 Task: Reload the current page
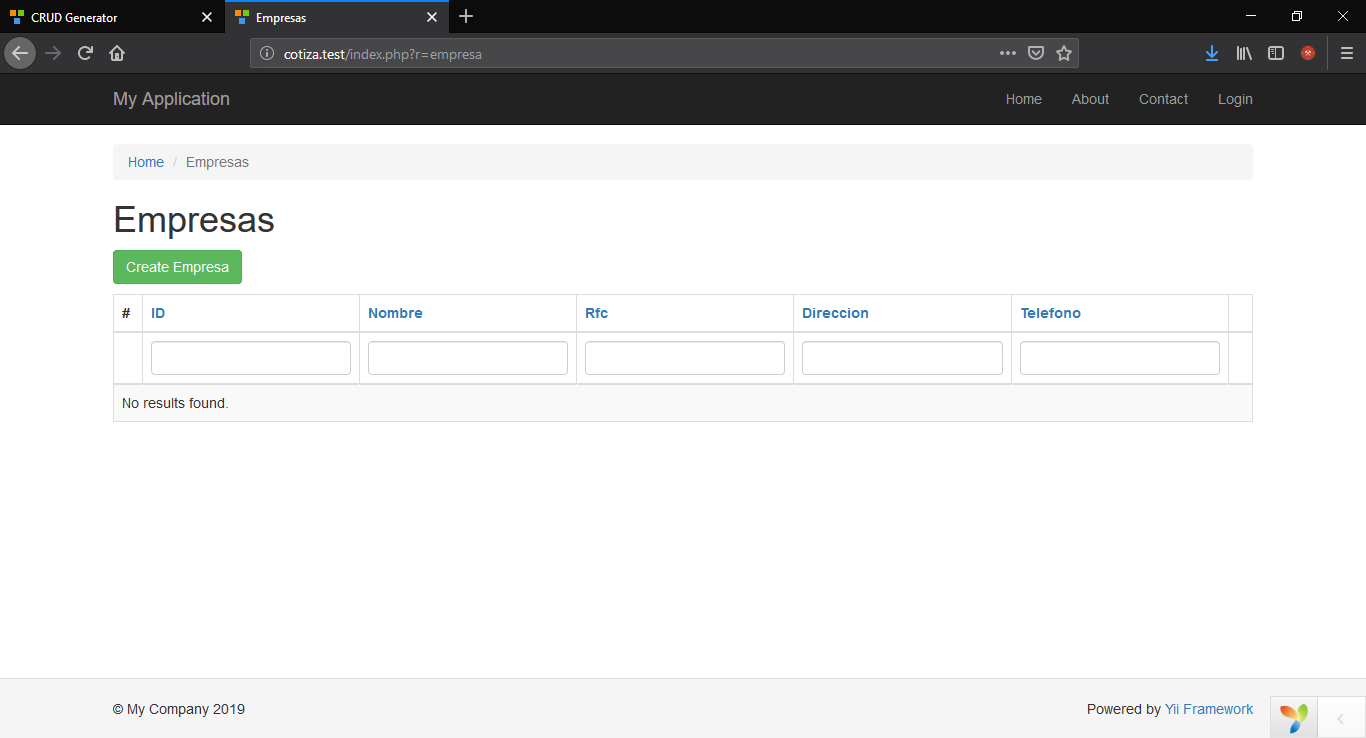click(86, 53)
